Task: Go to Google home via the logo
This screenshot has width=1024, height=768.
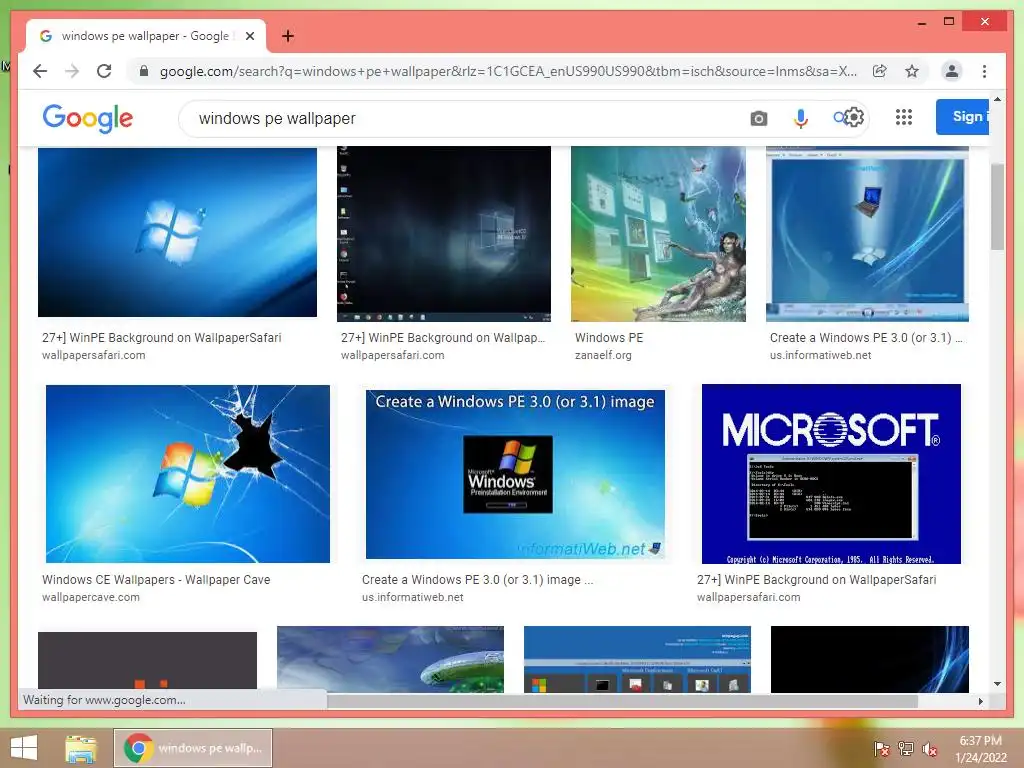Action: tap(88, 118)
